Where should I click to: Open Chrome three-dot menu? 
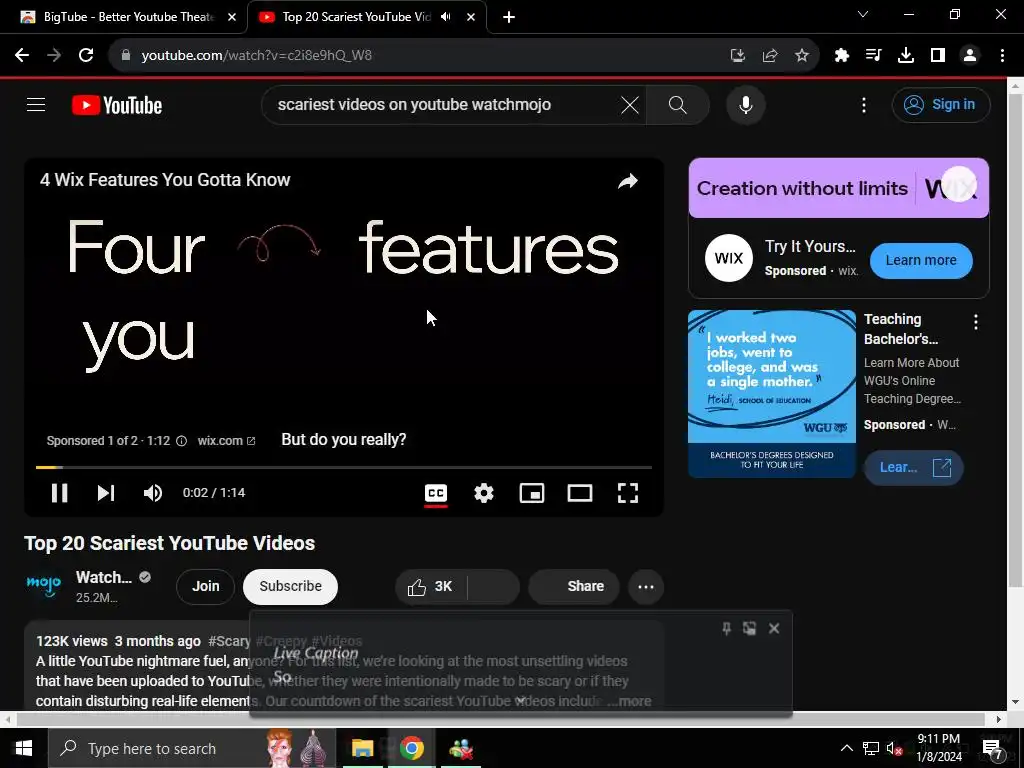(x=1002, y=56)
